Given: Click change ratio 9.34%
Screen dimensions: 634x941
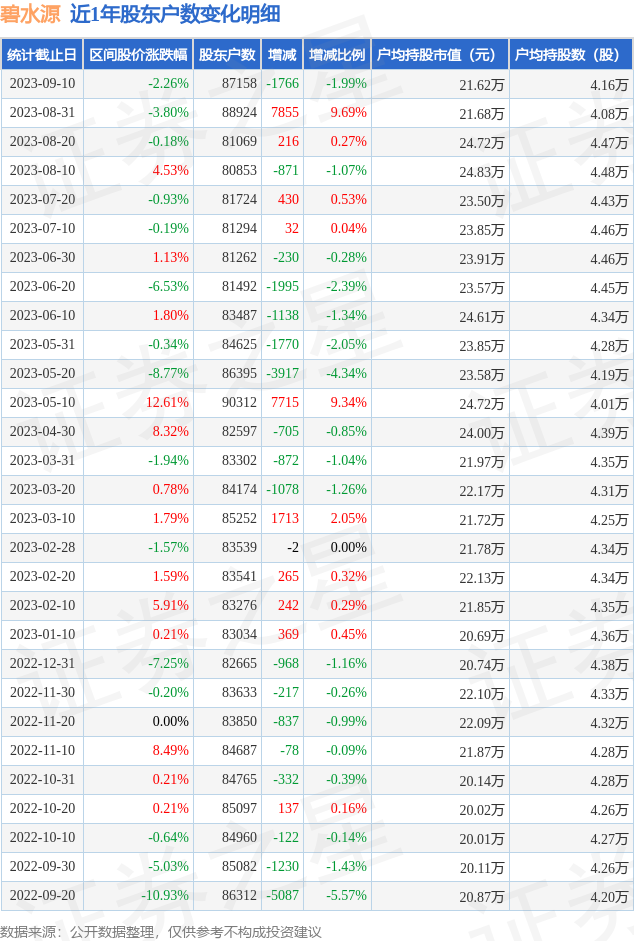Looking at the screenshot, I should pyautogui.click(x=349, y=403).
